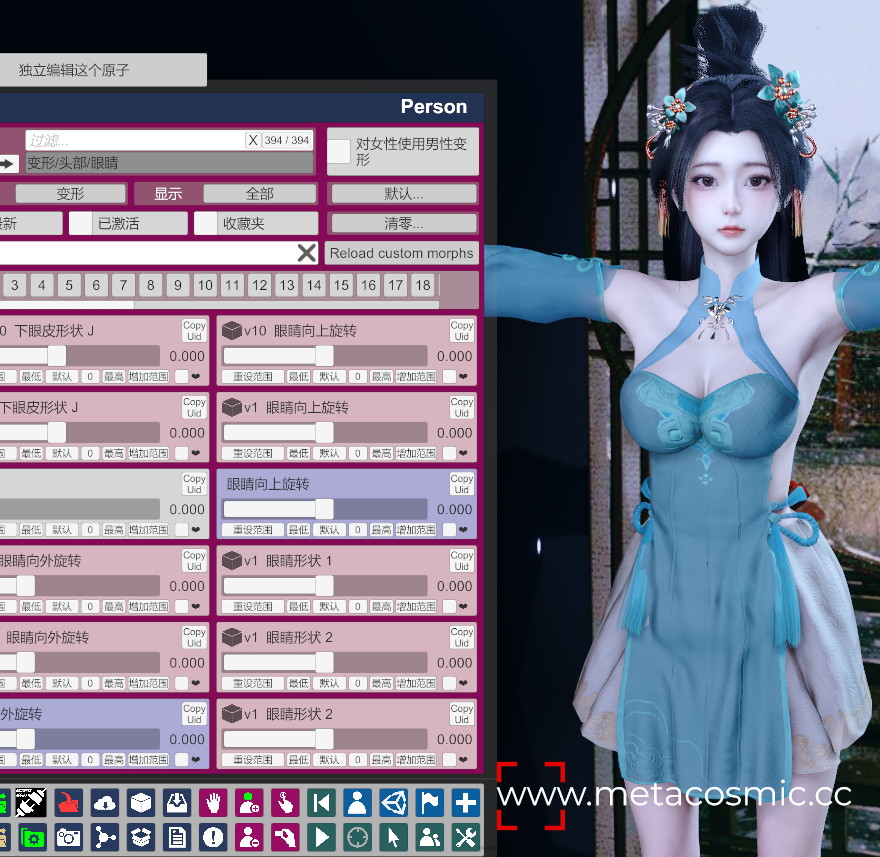880x857 pixels.
Task: Click Reload custom morphs button
Action: [x=402, y=253]
